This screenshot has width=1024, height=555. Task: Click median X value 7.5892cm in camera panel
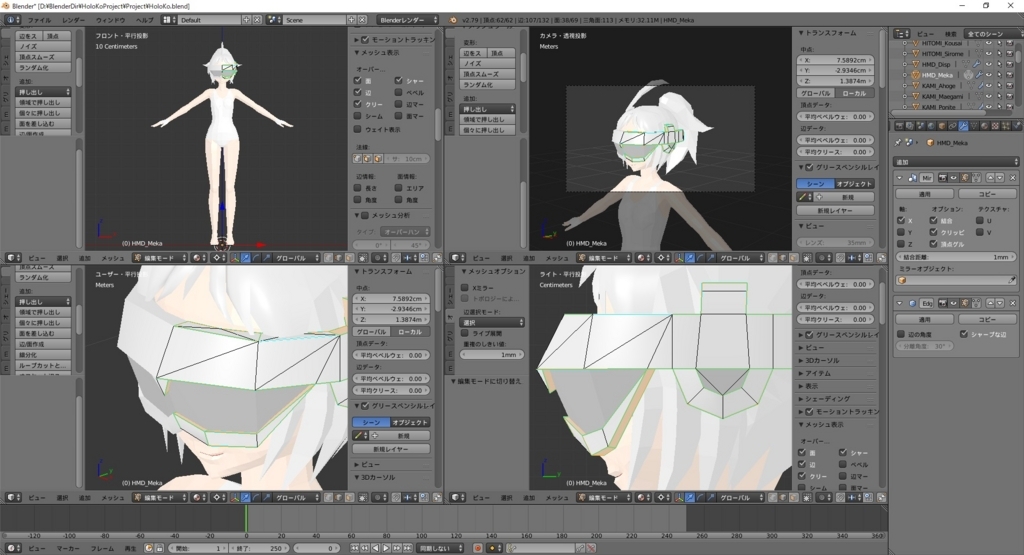(x=835, y=59)
